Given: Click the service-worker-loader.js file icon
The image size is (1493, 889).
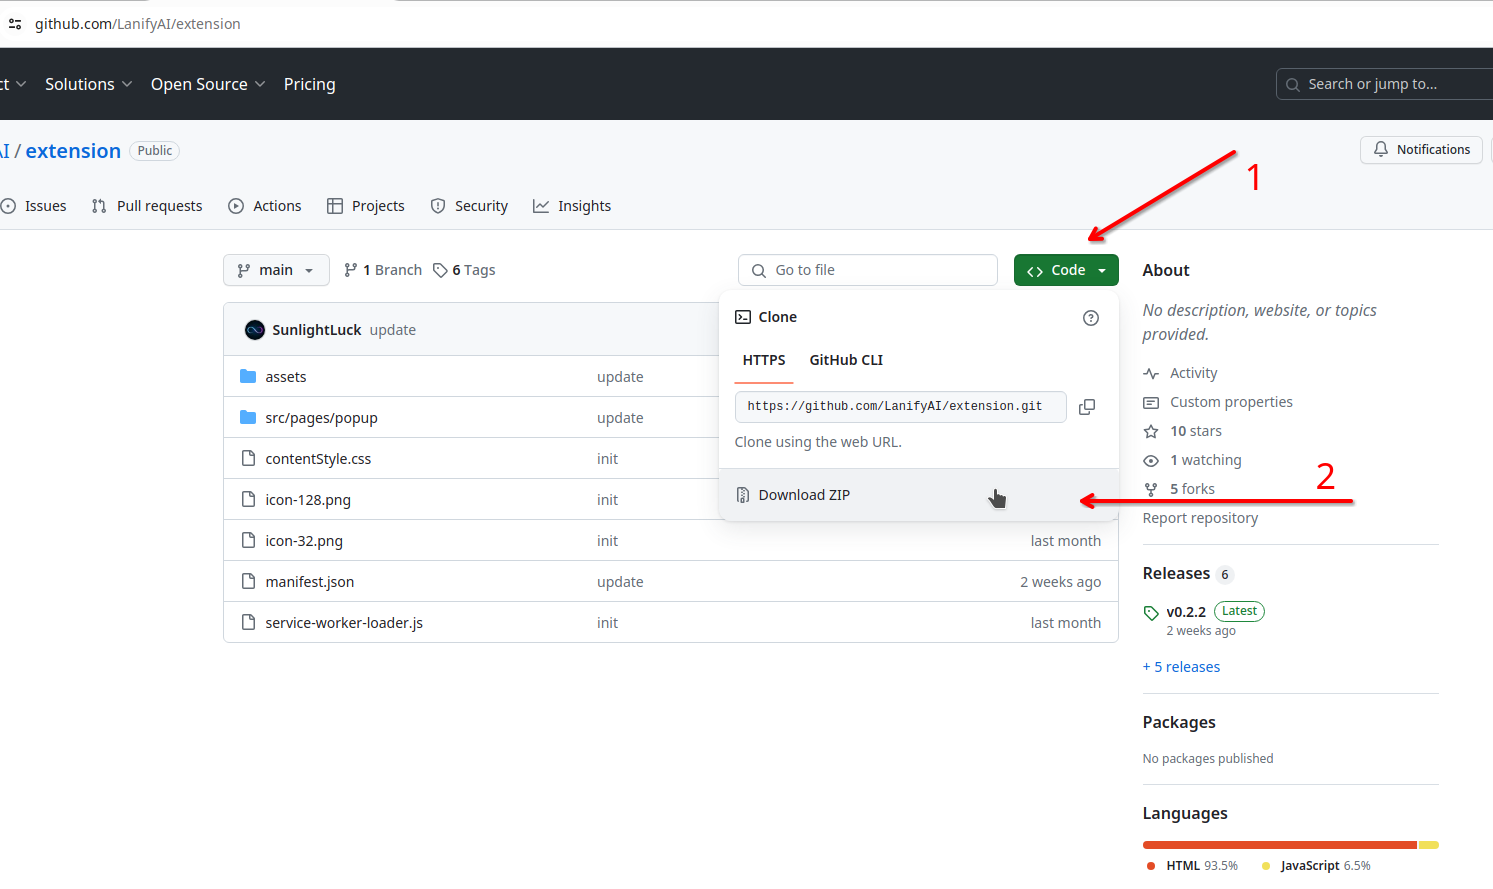Looking at the screenshot, I should tap(248, 623).
